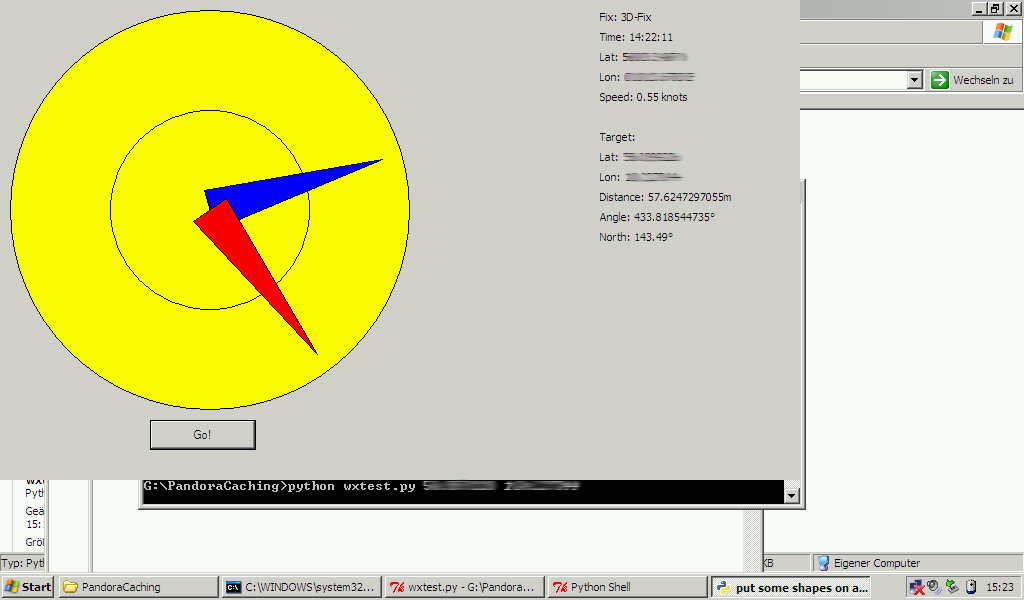Open the address bar dropdown arrow
The height and width of the screenshot is (600, 1024).
tap(914, 80)
